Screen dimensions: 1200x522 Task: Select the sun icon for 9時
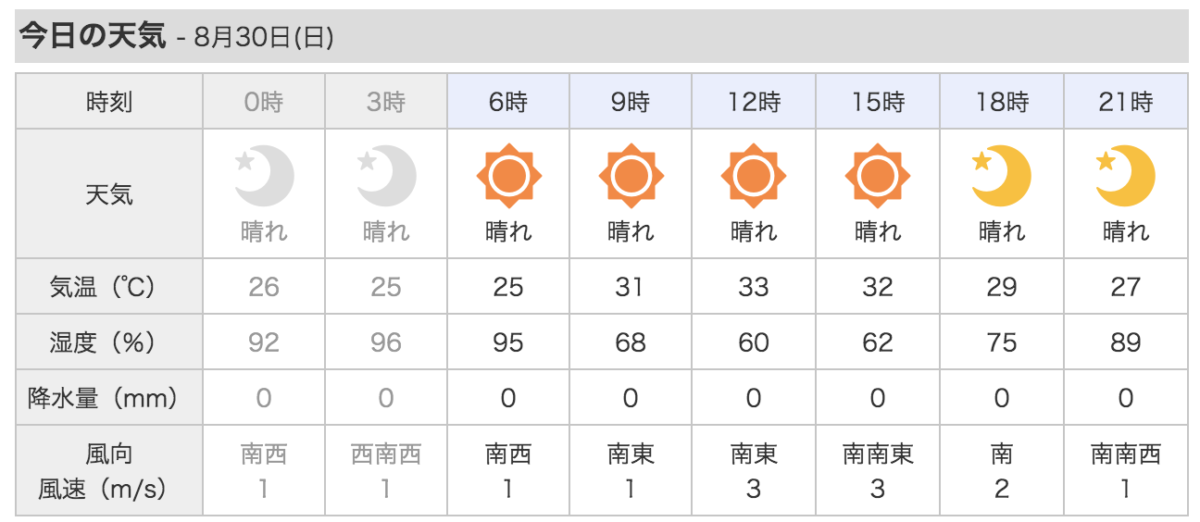631,177
